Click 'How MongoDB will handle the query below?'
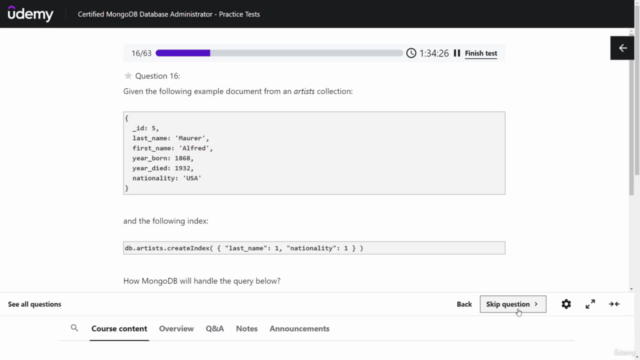This screenshot has height=360, width=640. pyautogui.click(x=202, y=281)
